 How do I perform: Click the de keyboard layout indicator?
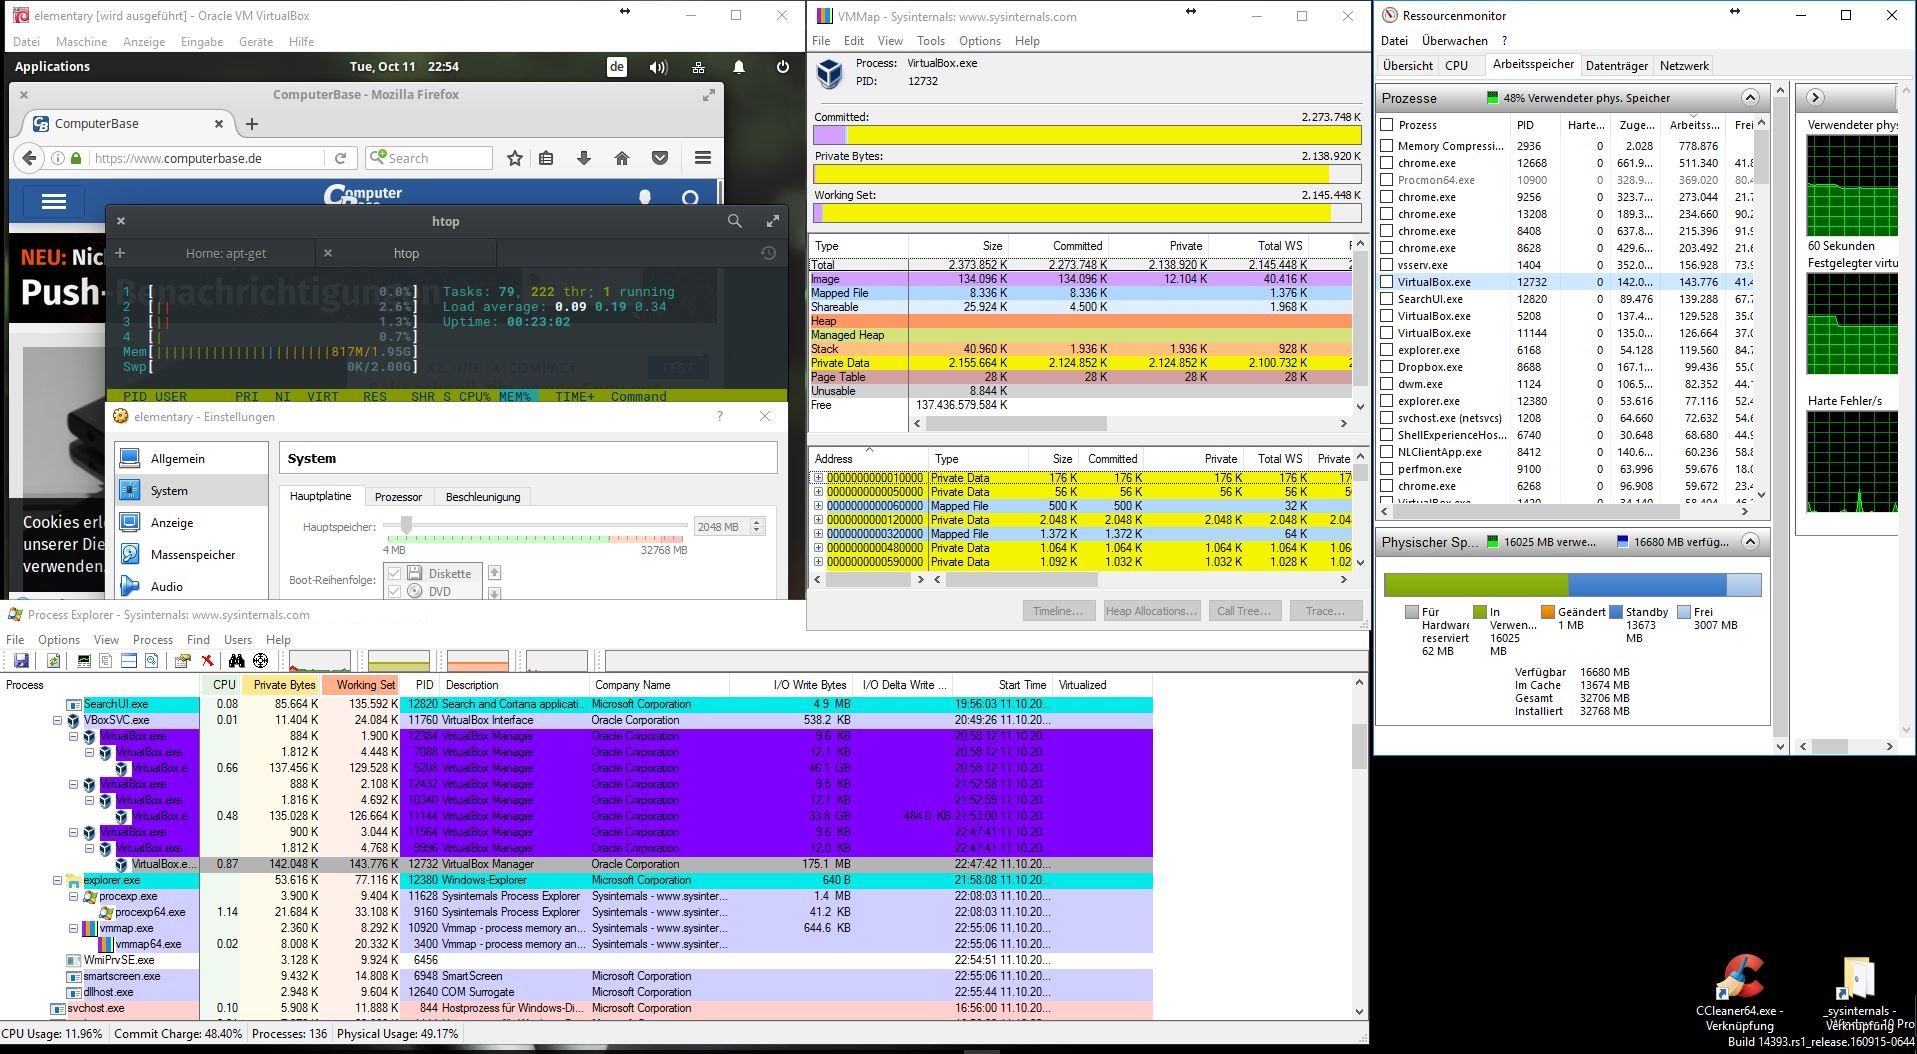pyautogui.click(x=617, y=67)
